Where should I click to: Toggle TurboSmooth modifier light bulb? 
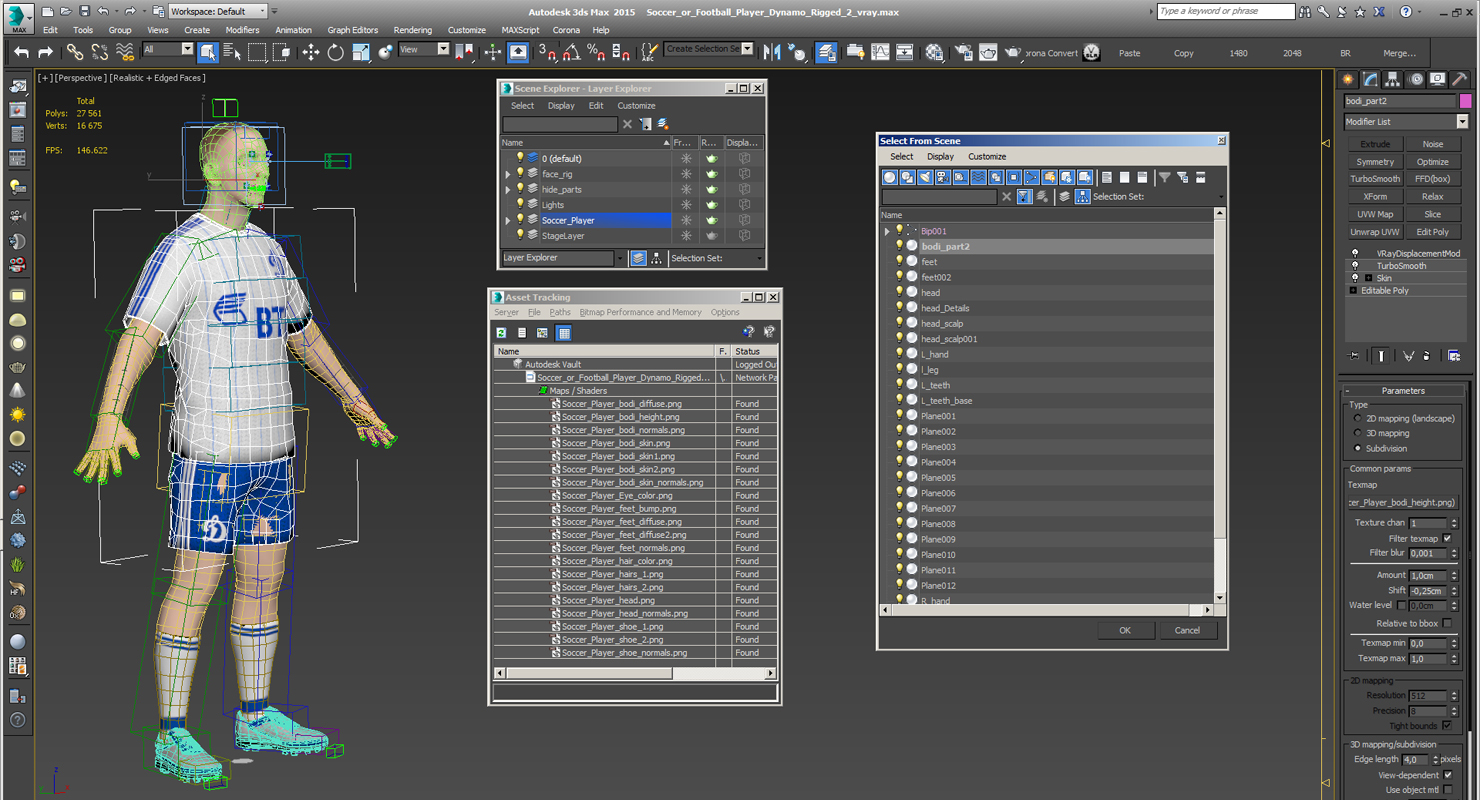tap(1355, 266)
